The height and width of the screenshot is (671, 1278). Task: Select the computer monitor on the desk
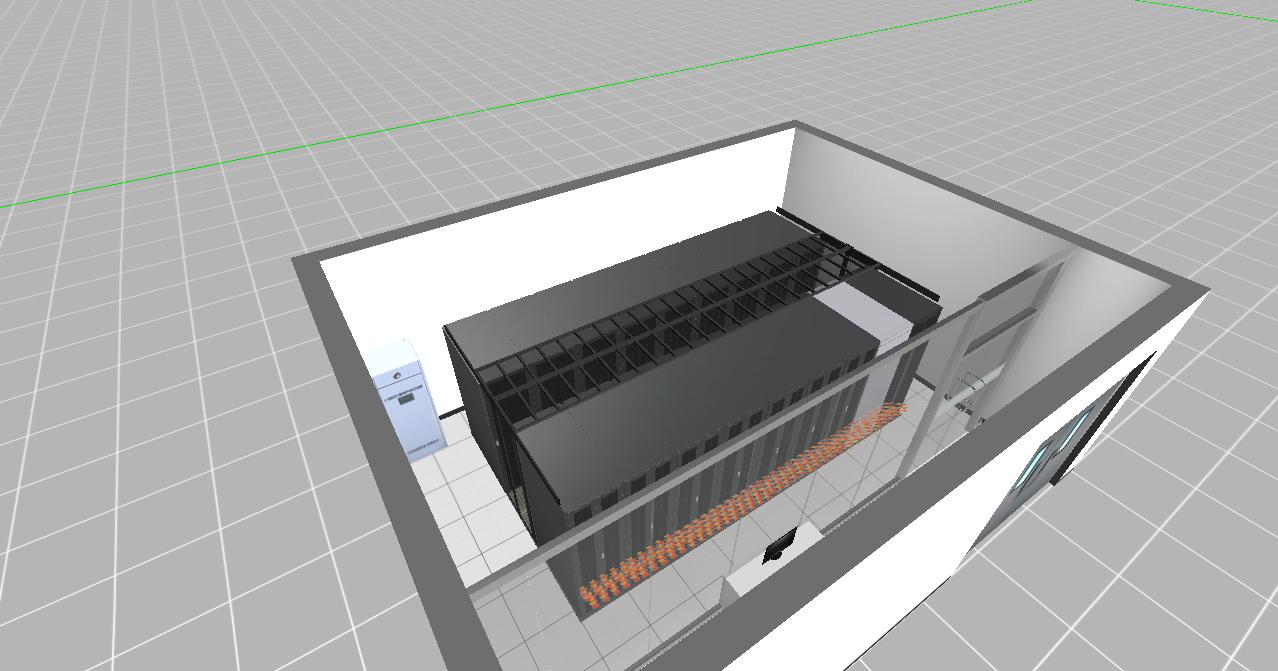tap(777, 547)
